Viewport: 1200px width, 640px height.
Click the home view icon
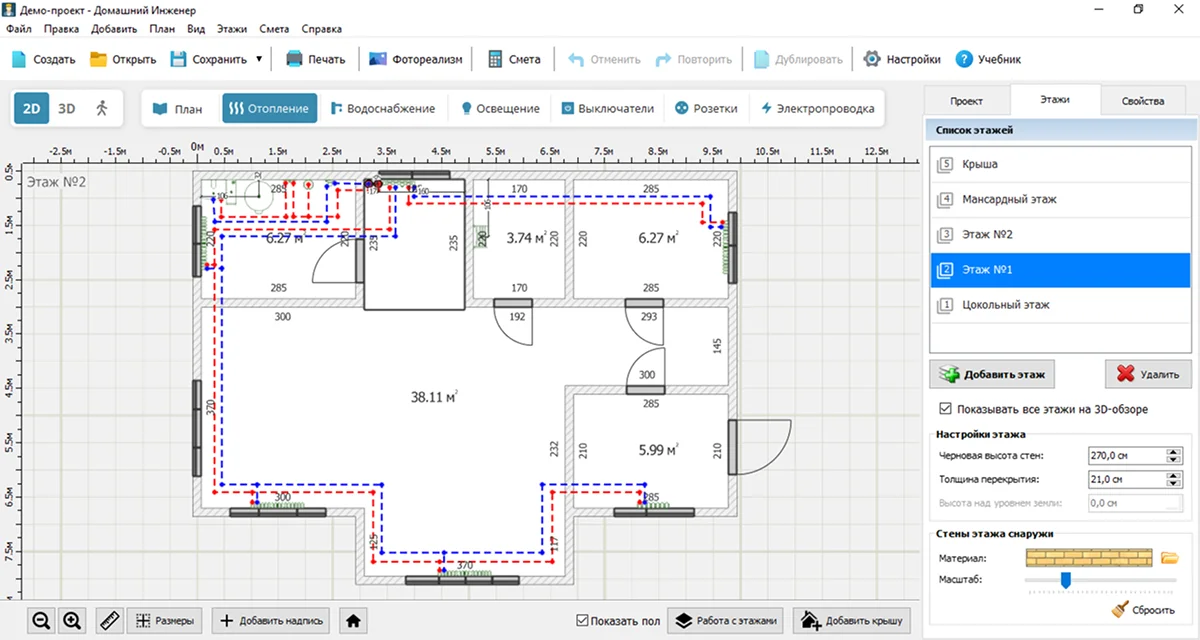coord(352,620)
